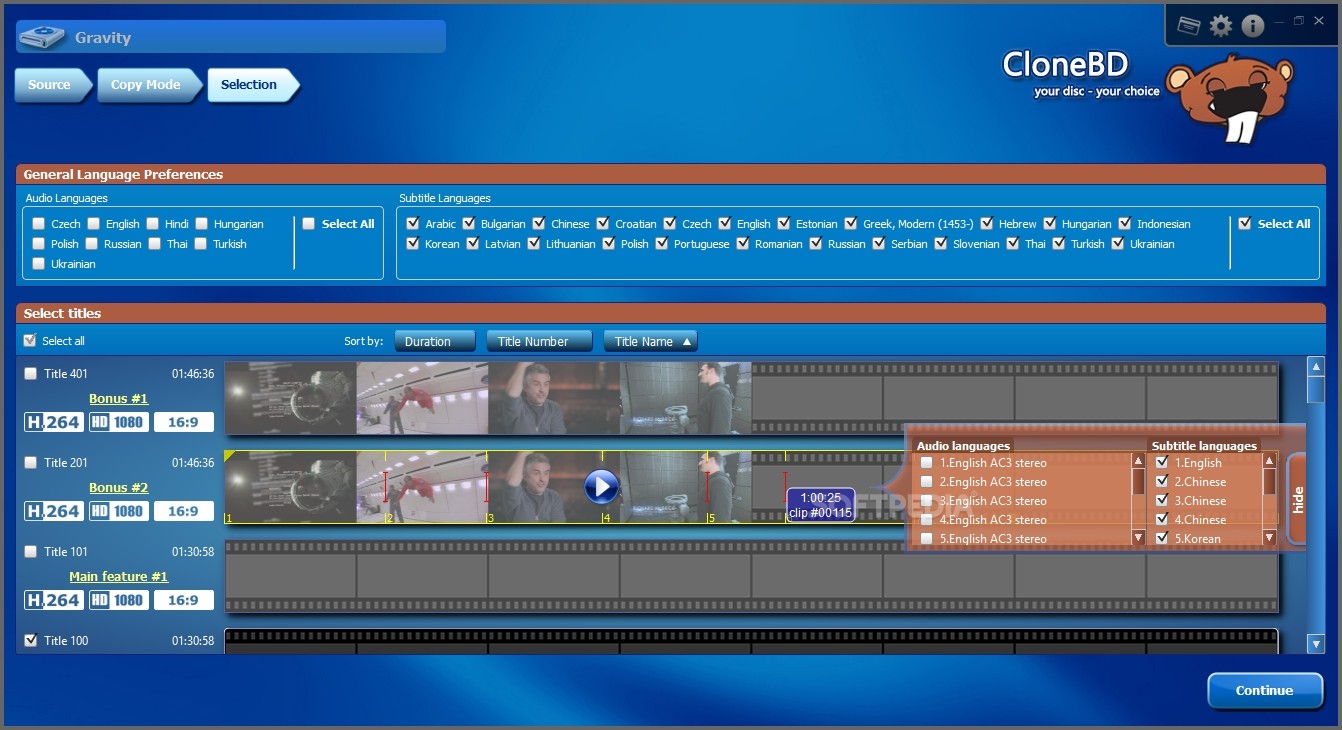Click the HD 1080 badge under Main feature #1
The height and width of the screenshot is (730, 1342).
click(118, 600)
